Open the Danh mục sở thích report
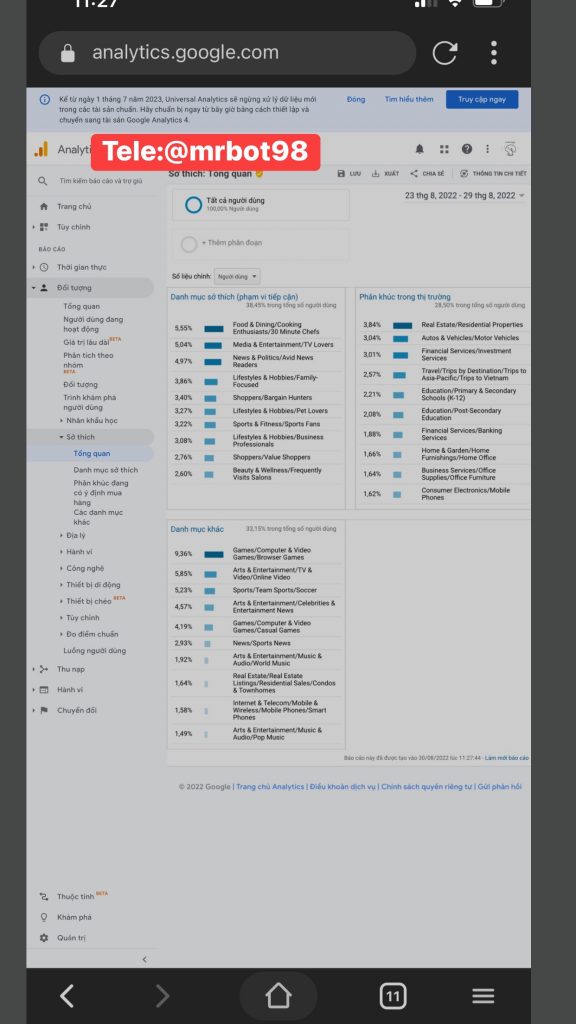The width and height of the screenshot is (576, 1024). click(106, 470)
